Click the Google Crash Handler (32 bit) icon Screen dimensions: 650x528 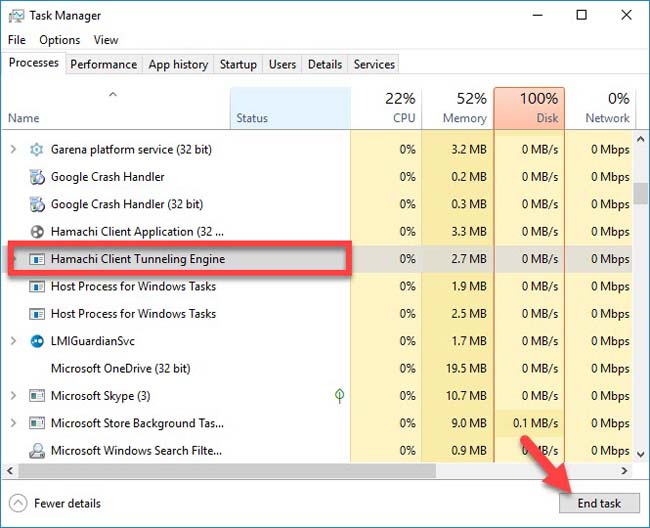36,204
